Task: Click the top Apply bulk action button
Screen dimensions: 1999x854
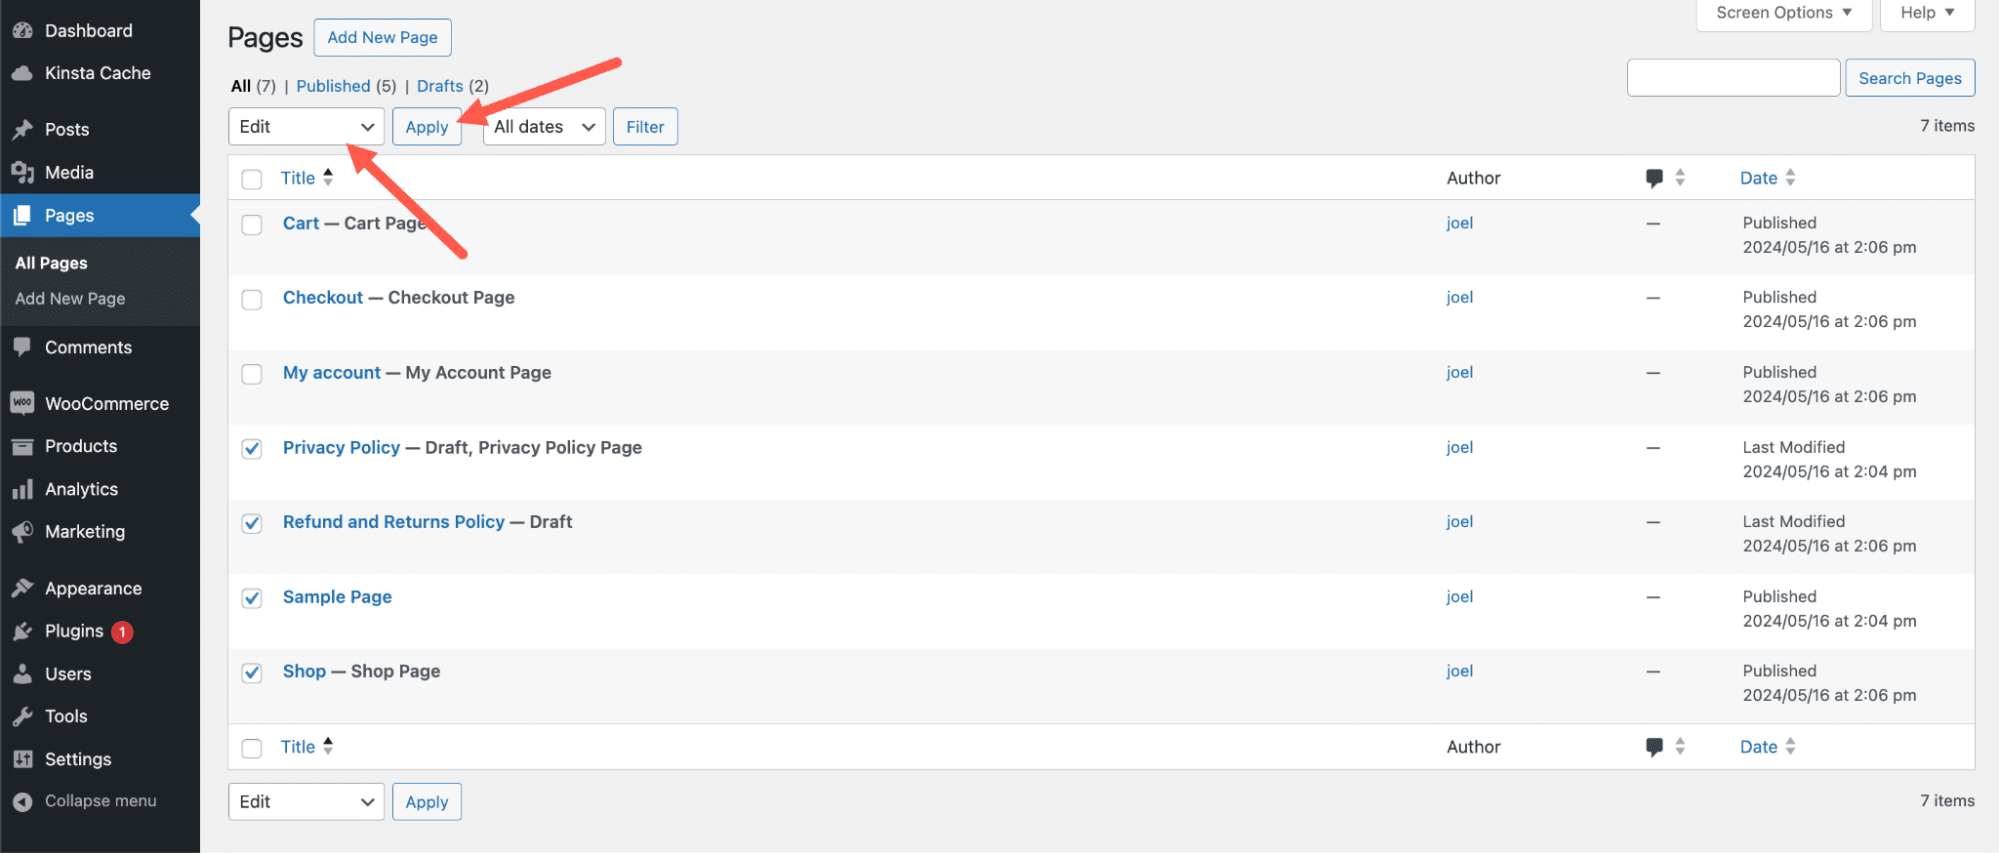Action: click(x=427, y=127)
